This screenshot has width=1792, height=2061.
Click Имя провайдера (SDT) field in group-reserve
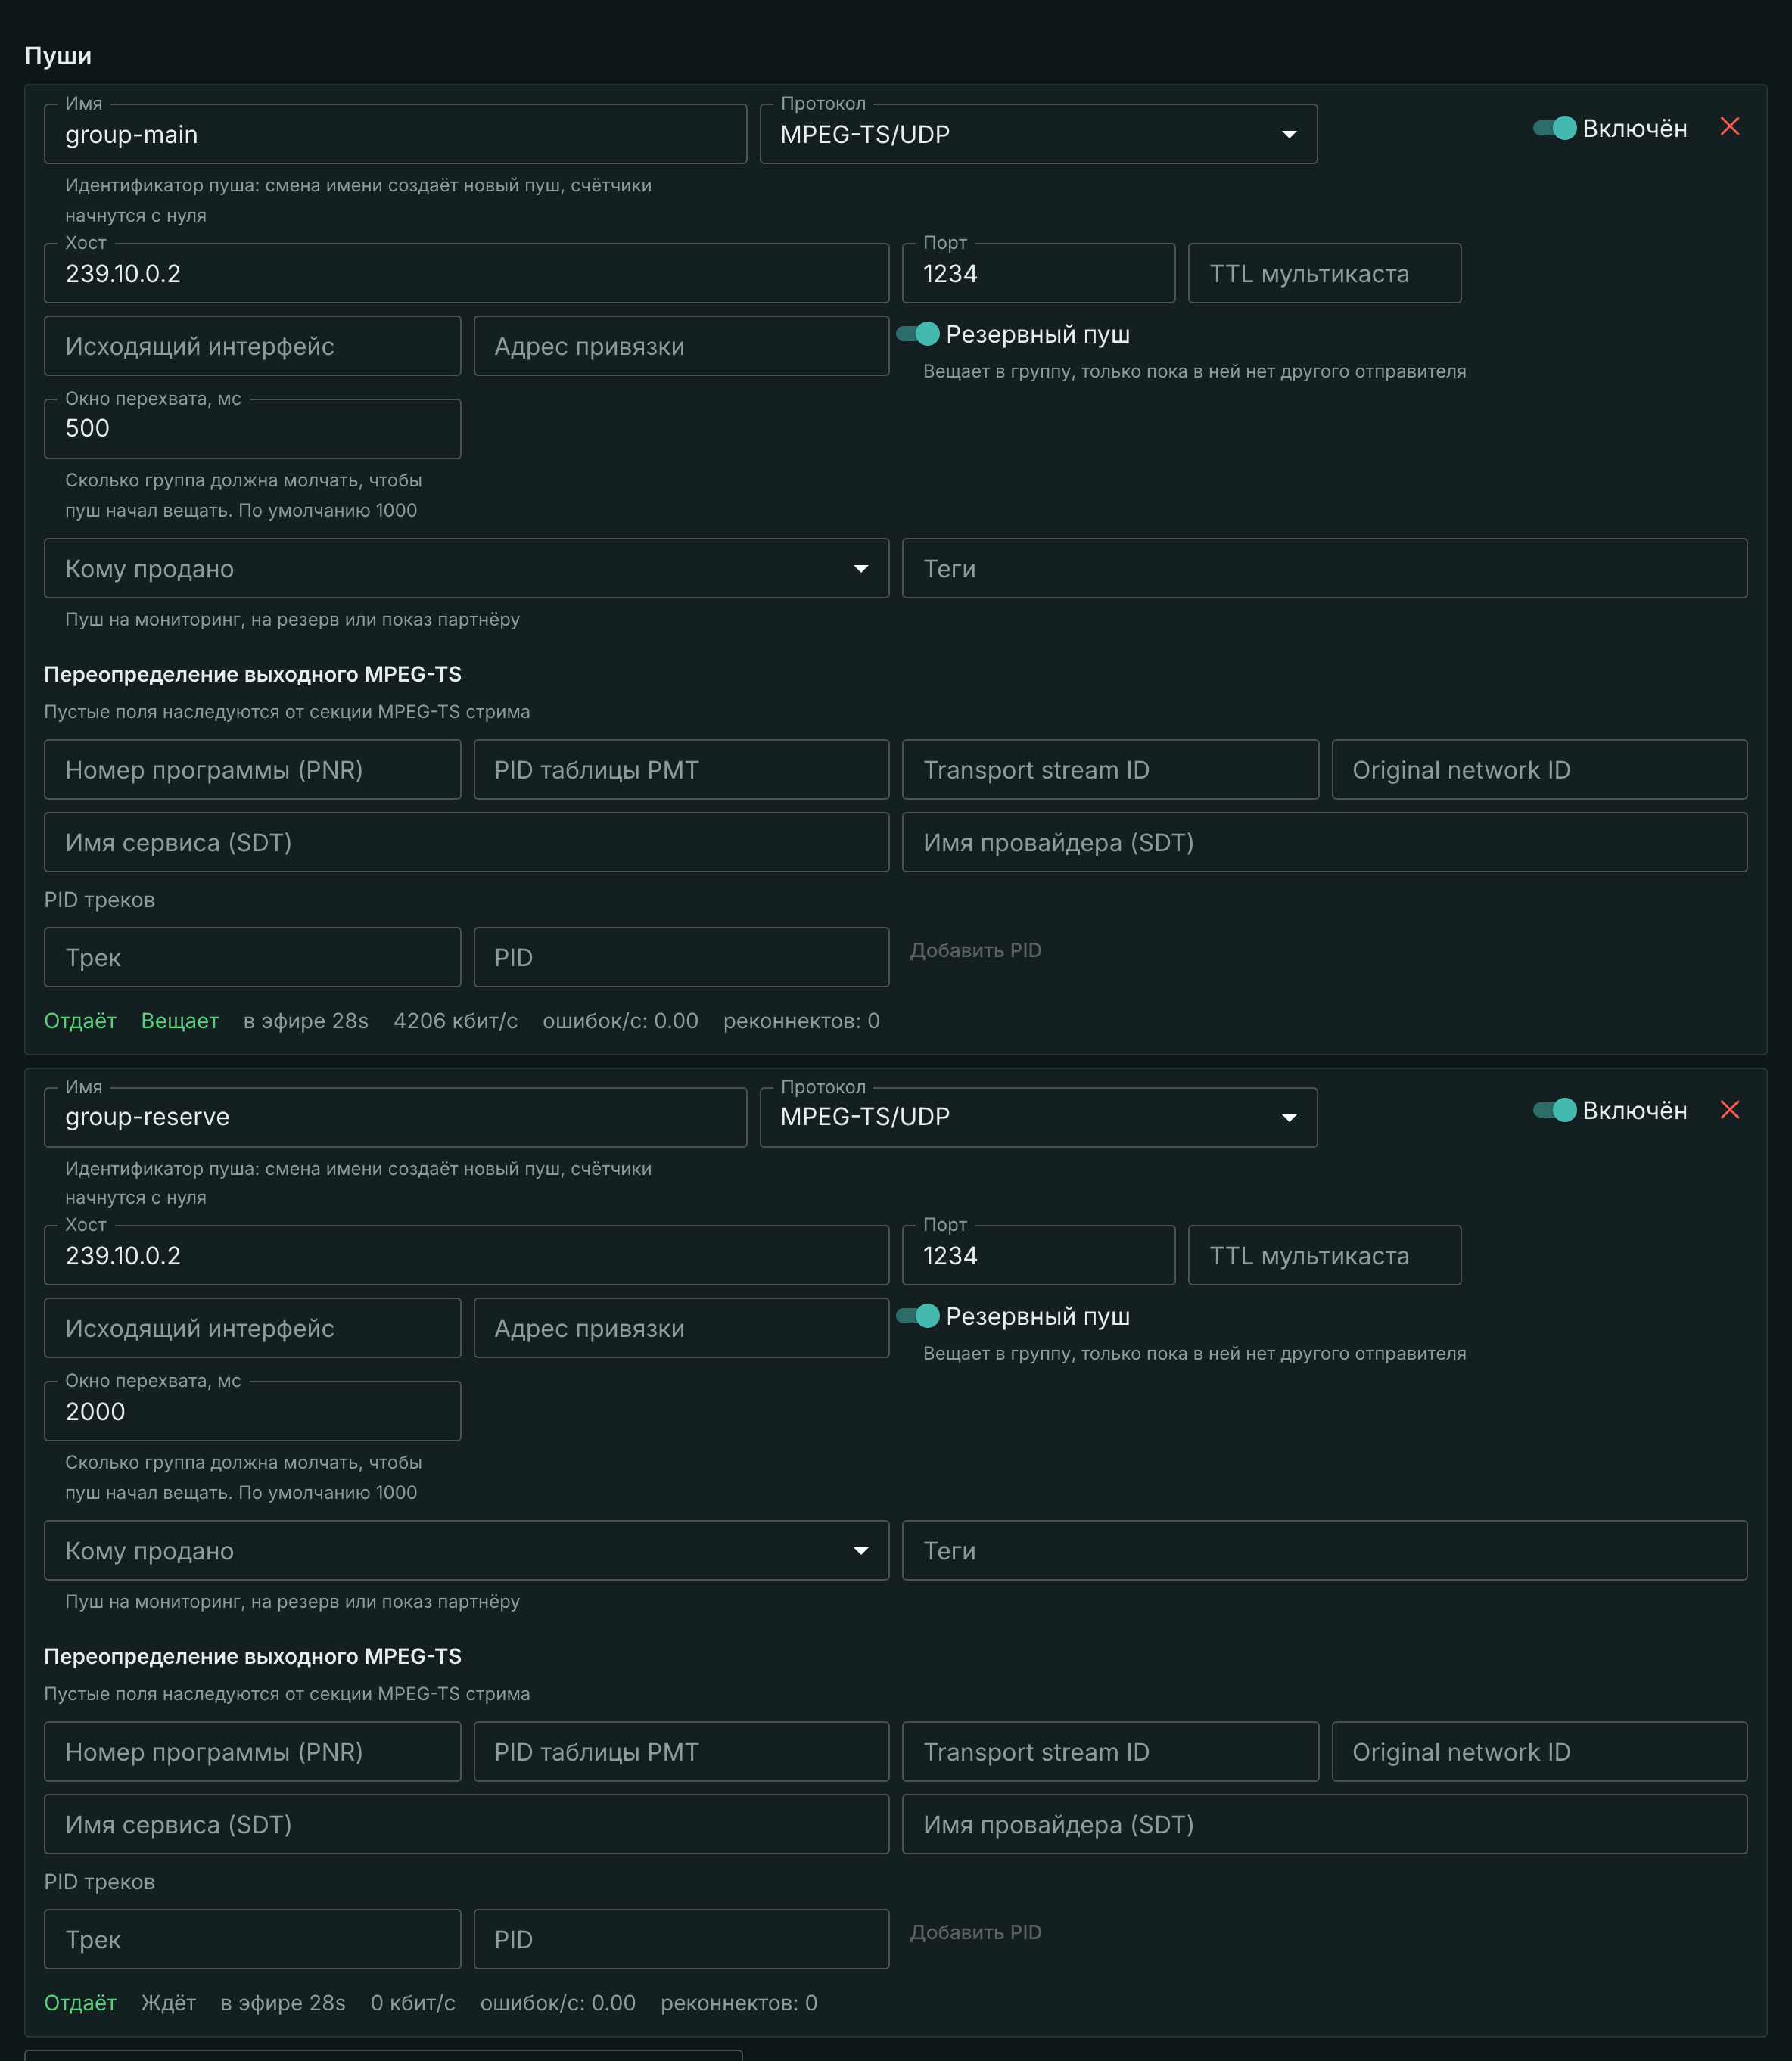pos(1324,1824)
